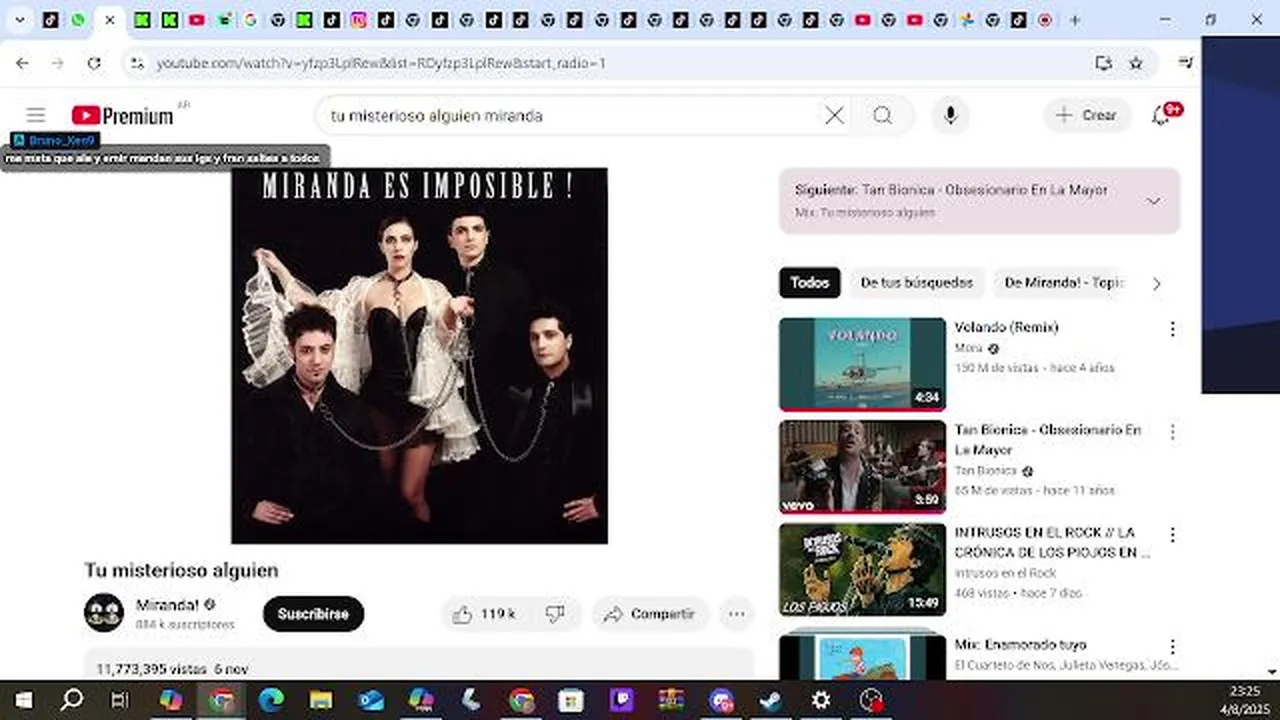This screenshot has width=1280, height=720.
Task: Go back in the browser
Action: coord(22,63)
